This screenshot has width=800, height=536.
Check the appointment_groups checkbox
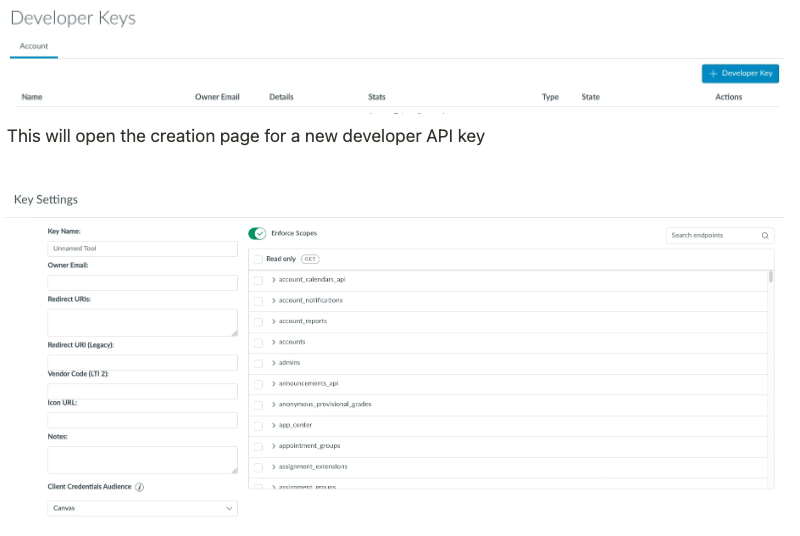[258, 447]
